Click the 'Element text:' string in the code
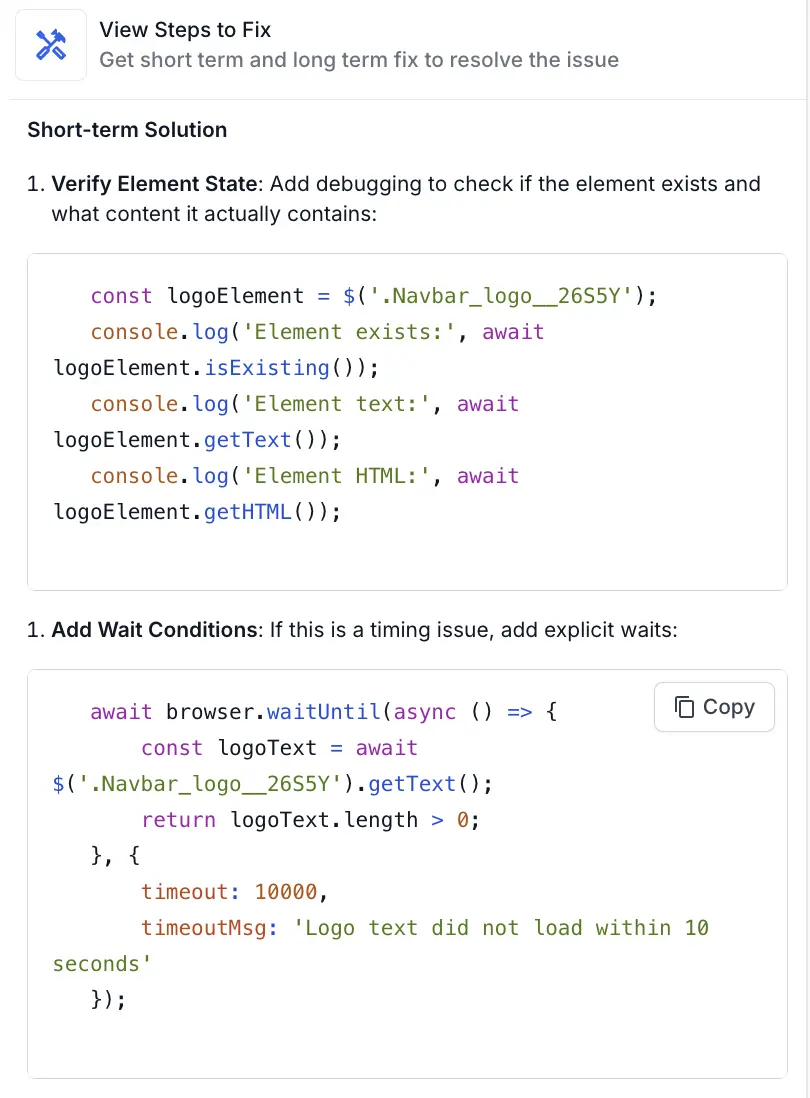Screen dimensions: 810x1098 click(338, 404)
